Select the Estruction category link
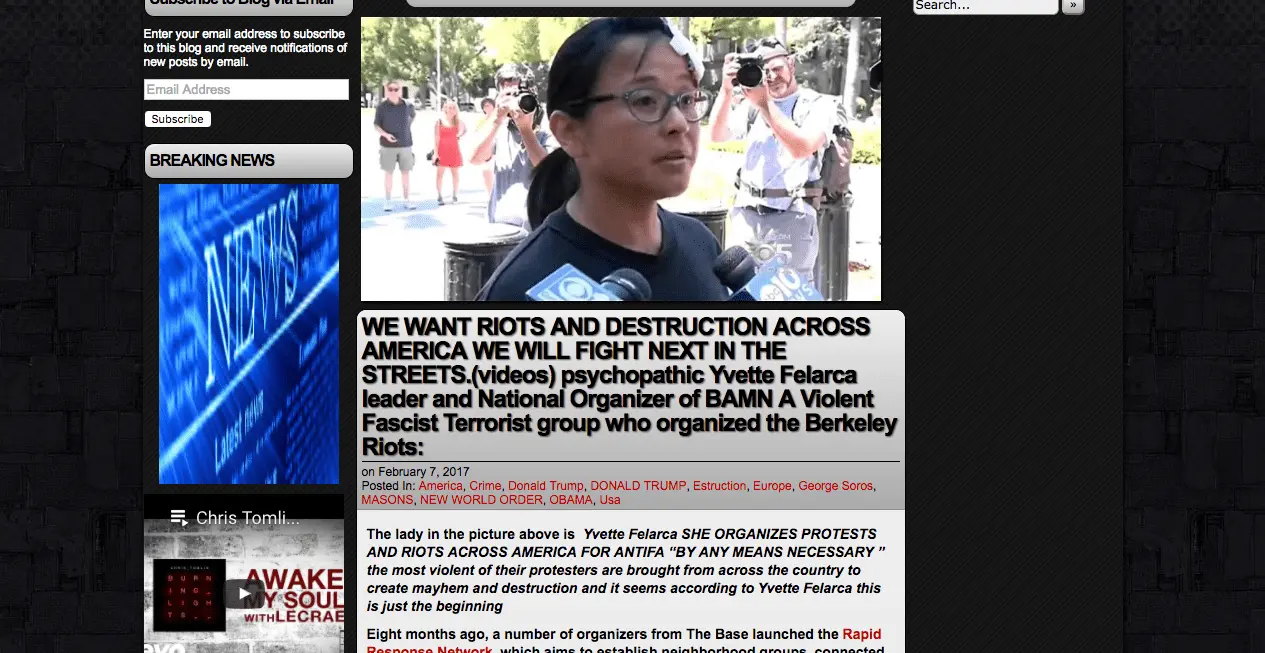Viewport: 1265px width, 653px height. pyautogui.click(x=719, y=486)
